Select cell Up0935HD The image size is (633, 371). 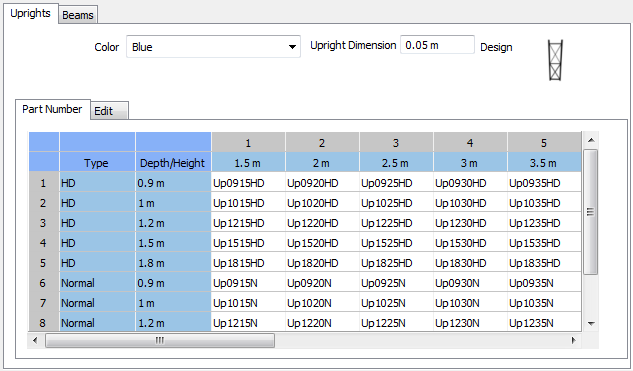[x=544, y=182]
